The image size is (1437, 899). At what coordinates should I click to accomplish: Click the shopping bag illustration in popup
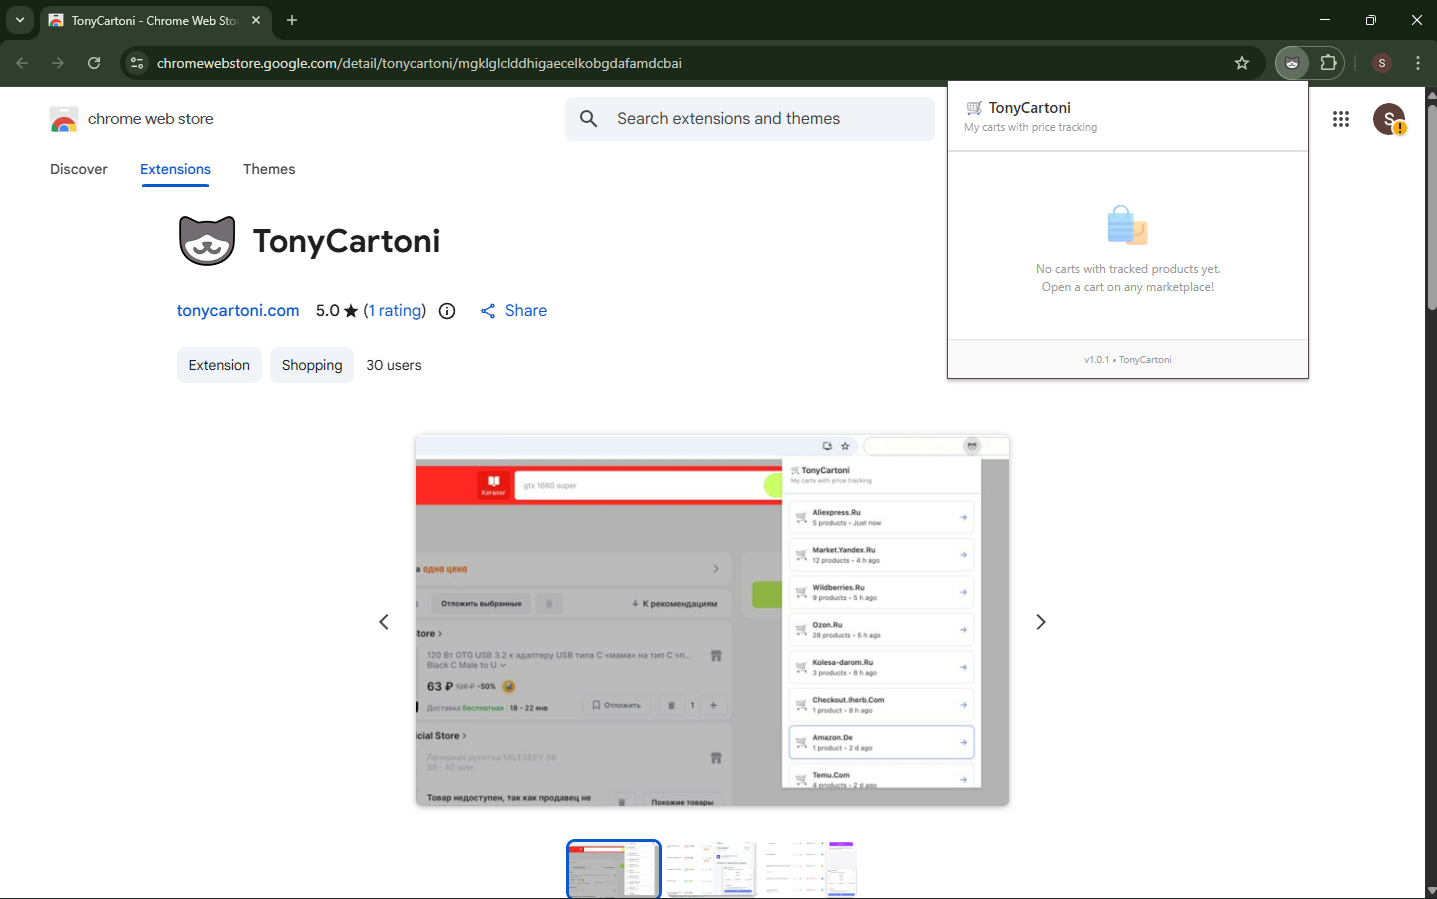coord(1127,225)
